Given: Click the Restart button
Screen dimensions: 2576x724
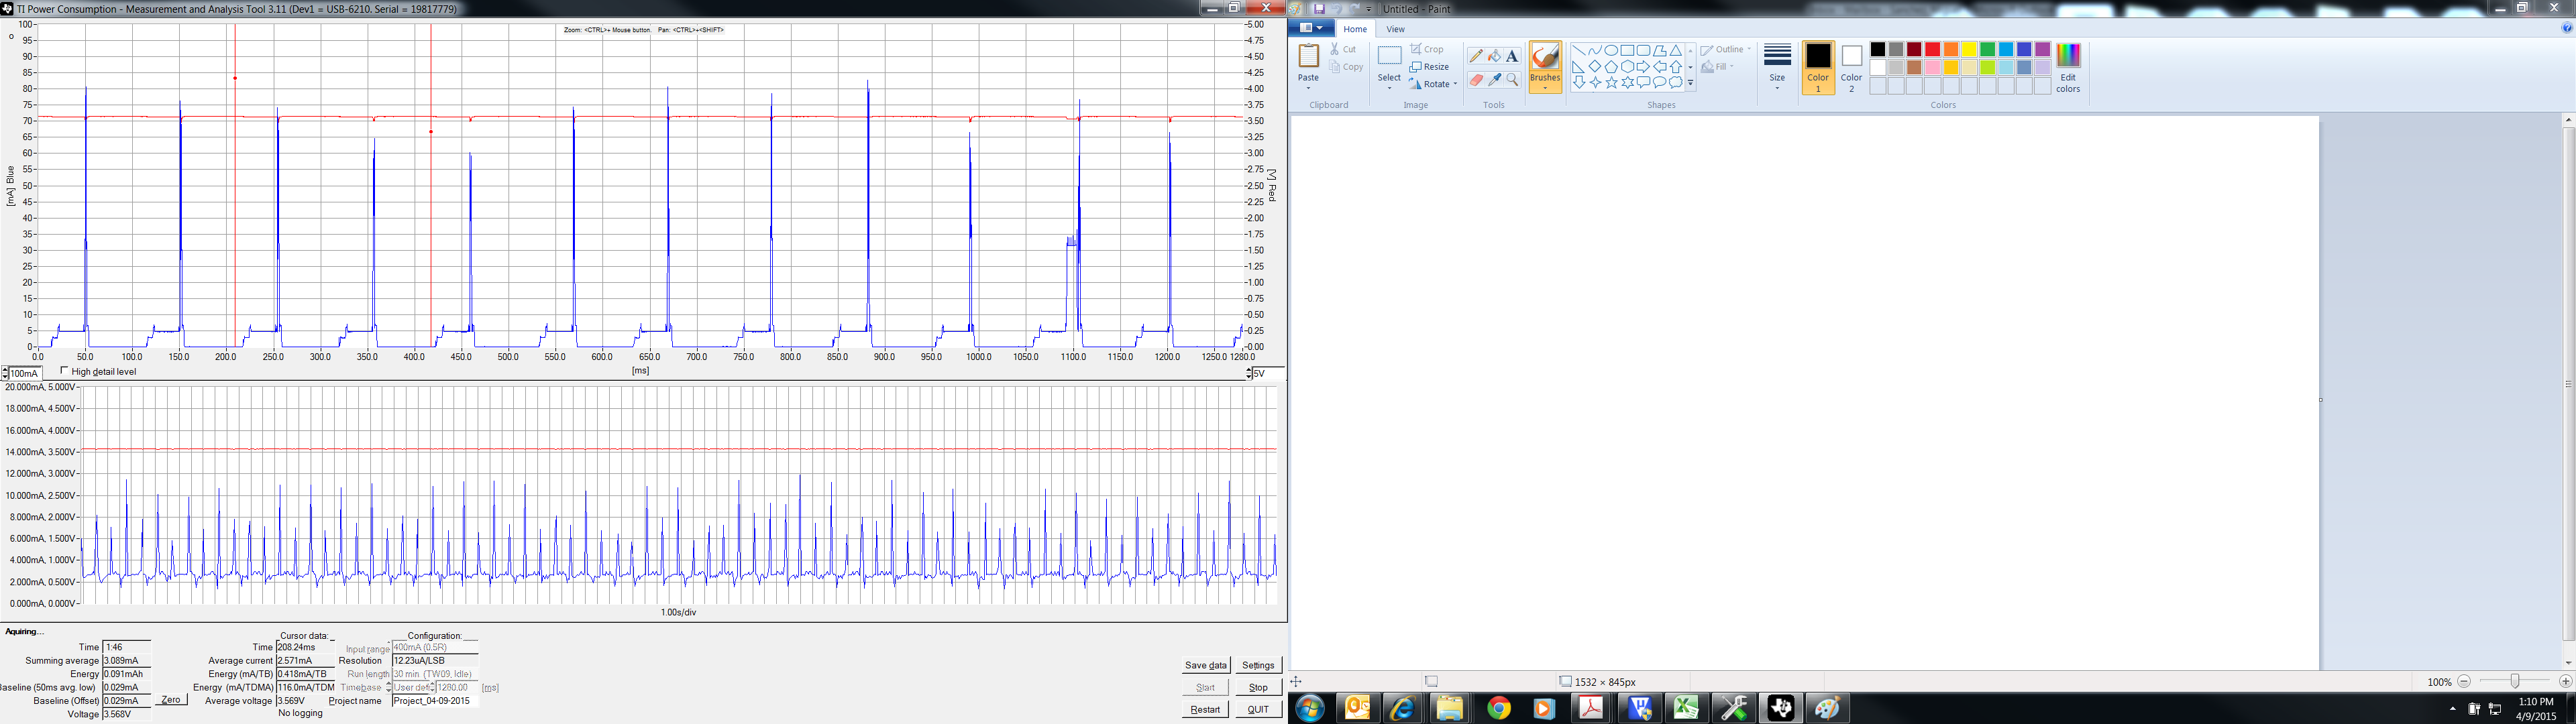Looking at the screenshot, I should 1205,709.
